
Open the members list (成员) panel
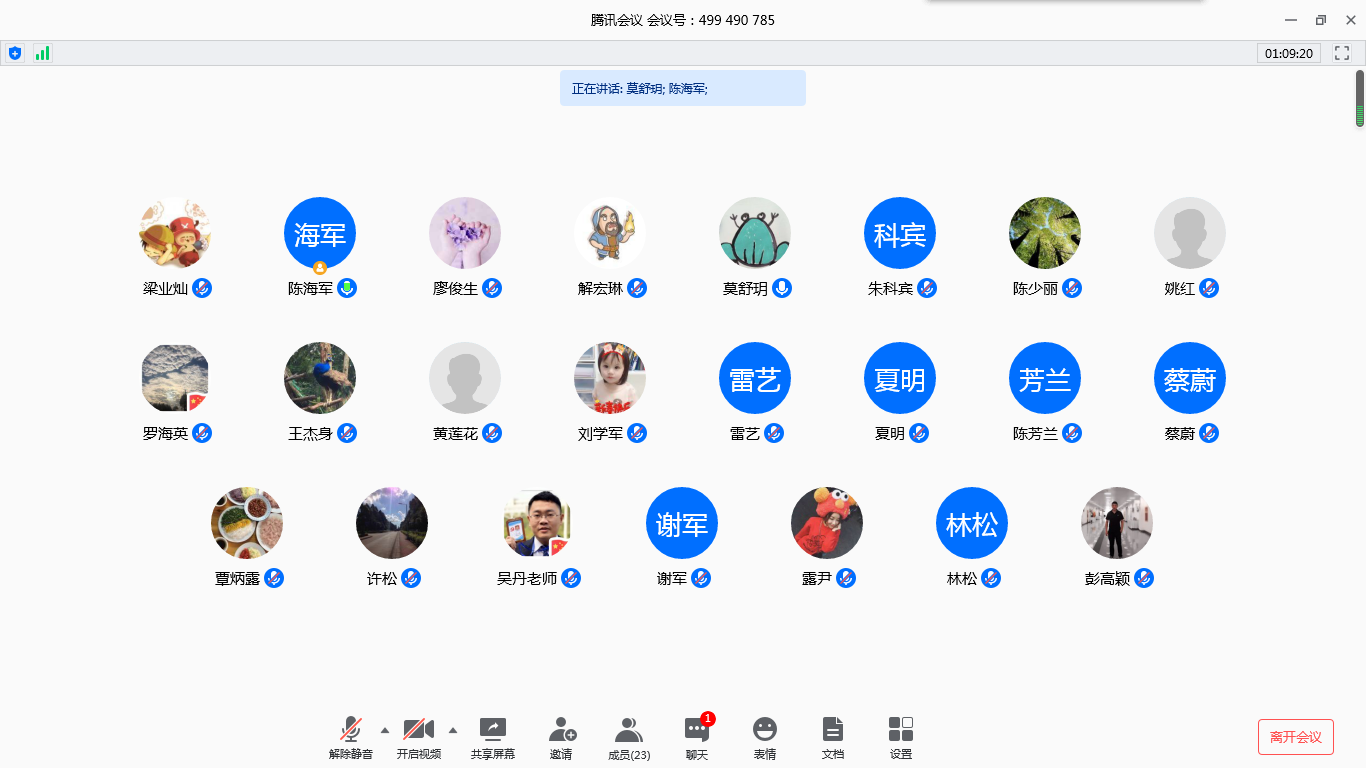click(x=629, y=729)
